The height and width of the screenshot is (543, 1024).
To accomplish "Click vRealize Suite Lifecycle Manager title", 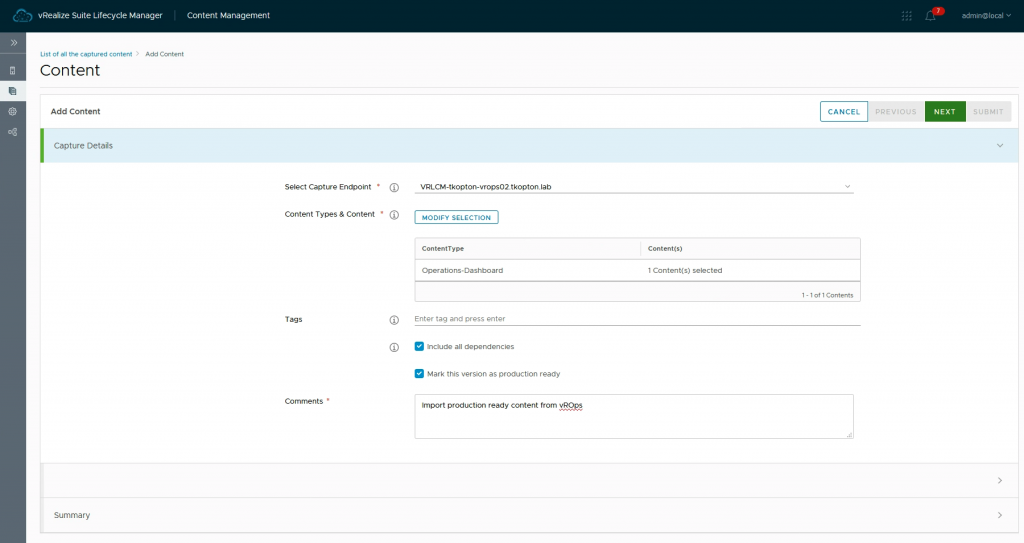I will point(100,15).
